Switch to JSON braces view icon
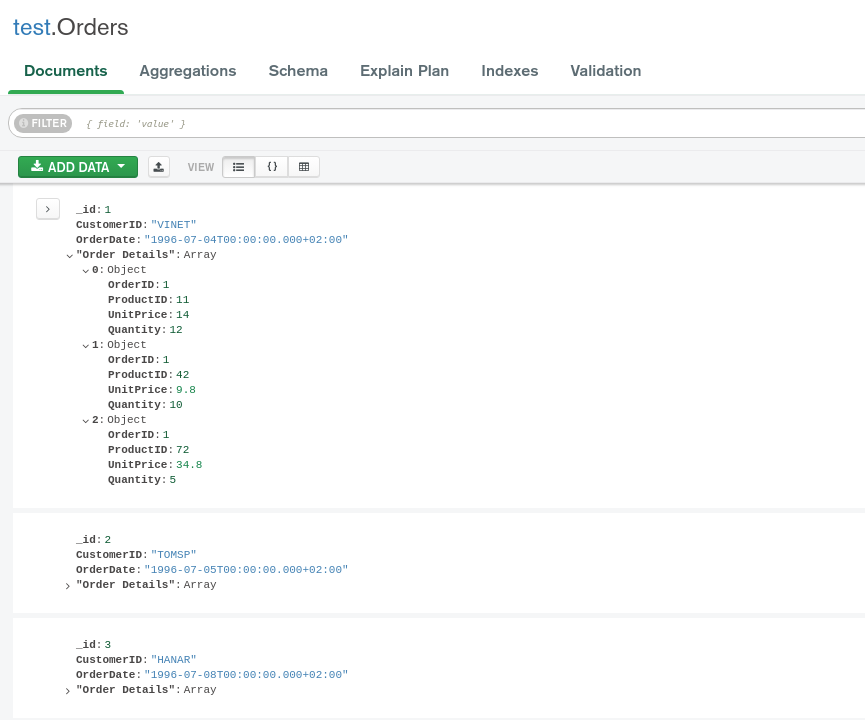The image size is (865, 720). coord(272,167)
